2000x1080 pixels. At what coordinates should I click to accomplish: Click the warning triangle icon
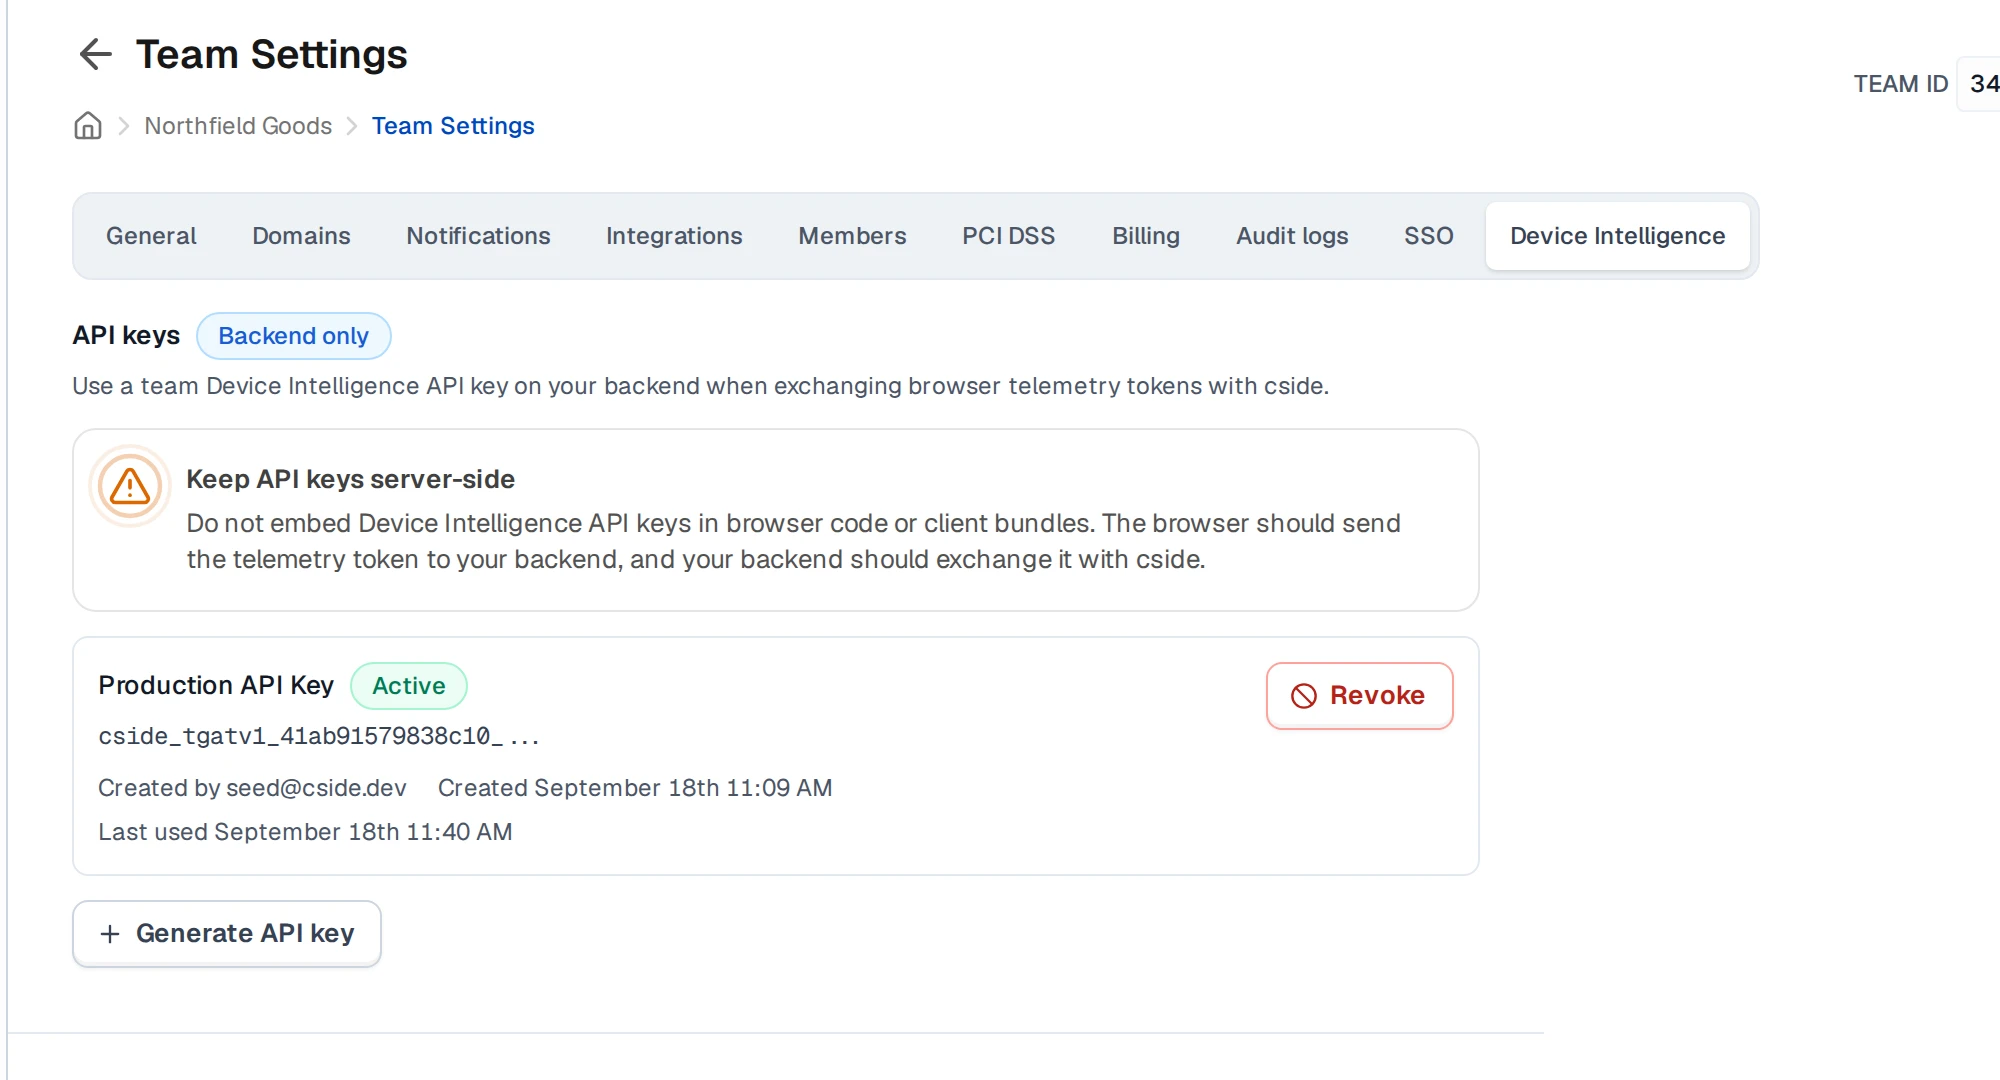[130, 486]
